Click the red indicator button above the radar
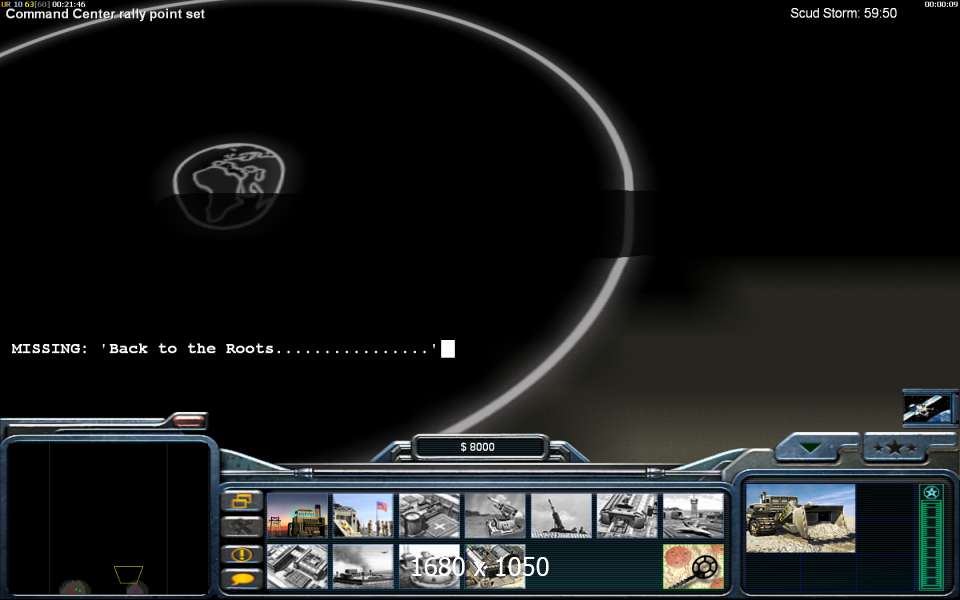 [189, 420]
